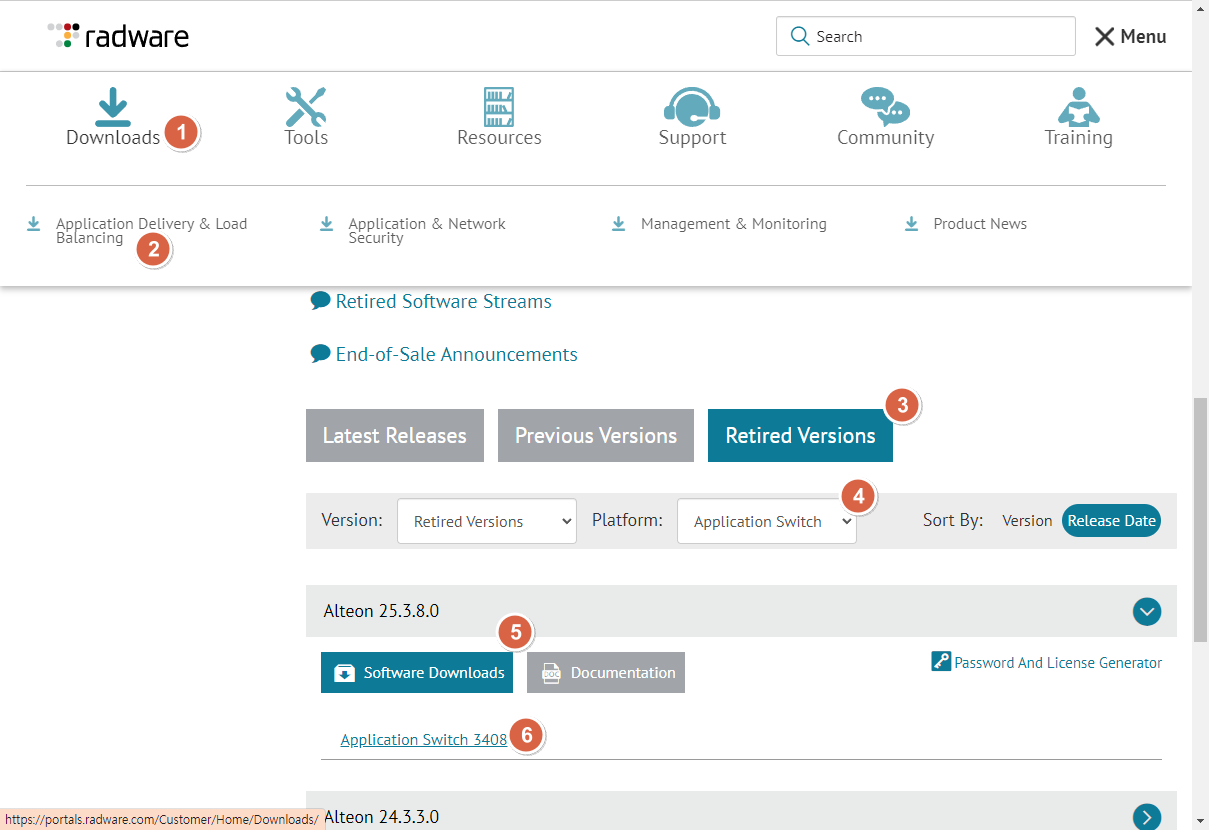
Task: Open the Version dropdown
Action: [x=487, y=521]
